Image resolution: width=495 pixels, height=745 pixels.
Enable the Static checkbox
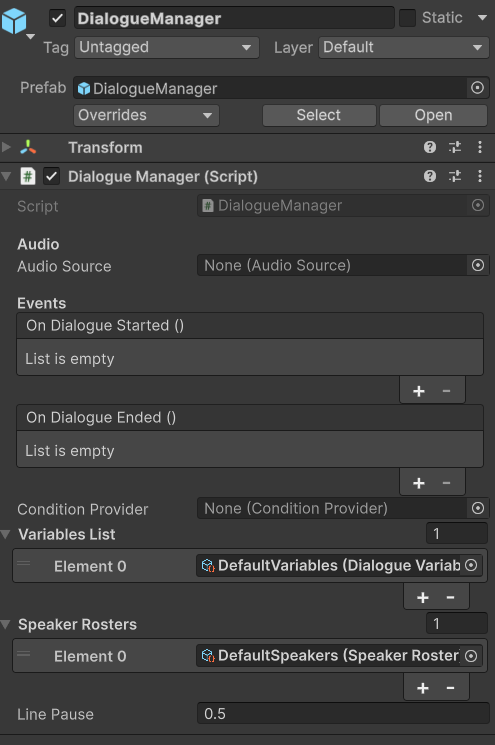[407, 18]
